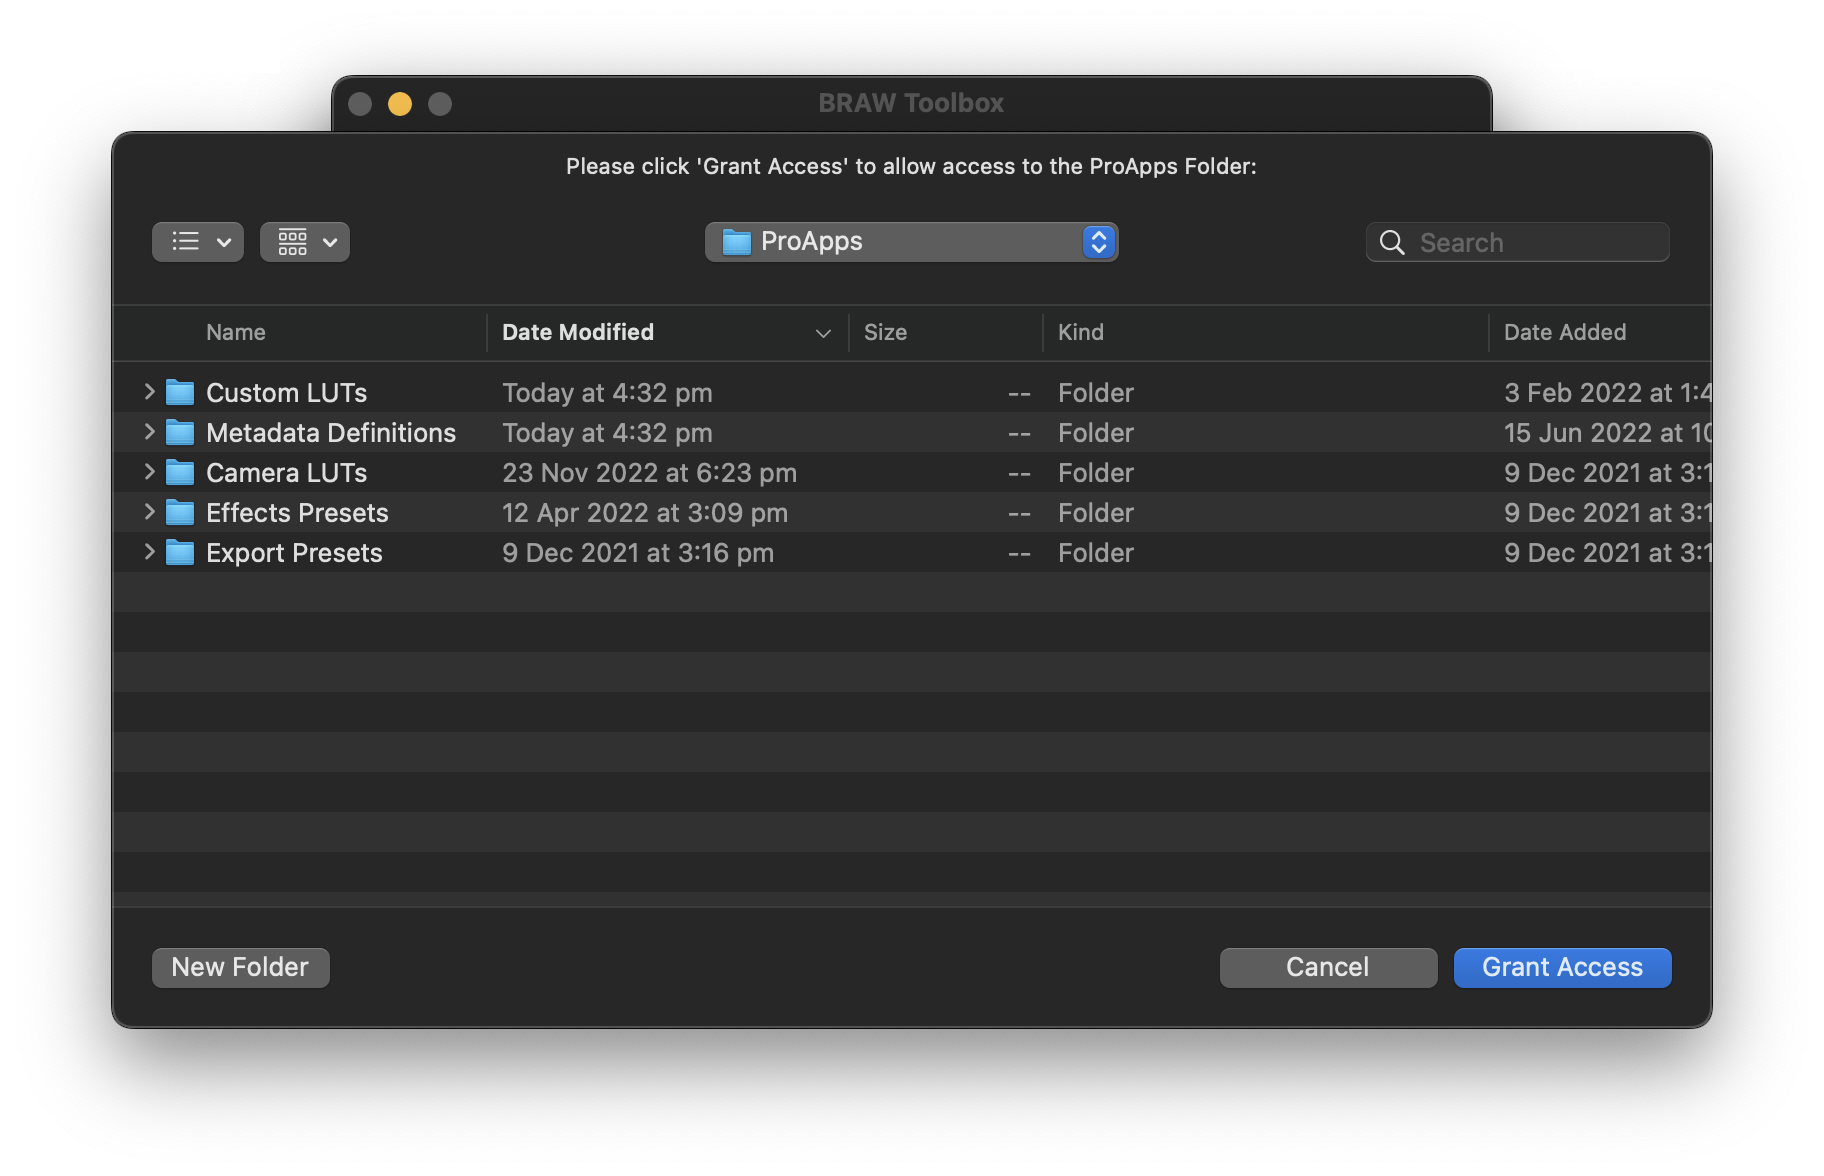Click the Effects Presets folder icon

click(180, 513)
